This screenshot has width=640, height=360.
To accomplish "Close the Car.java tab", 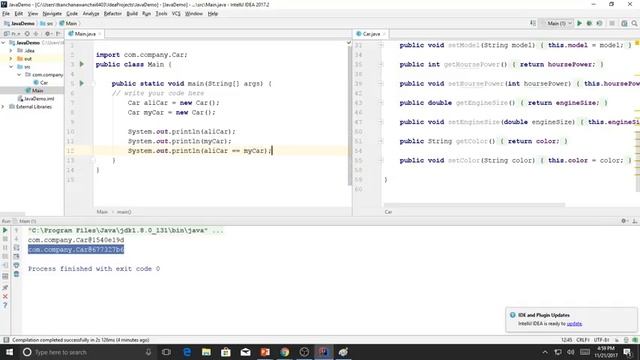I will [x=384, y=34].
